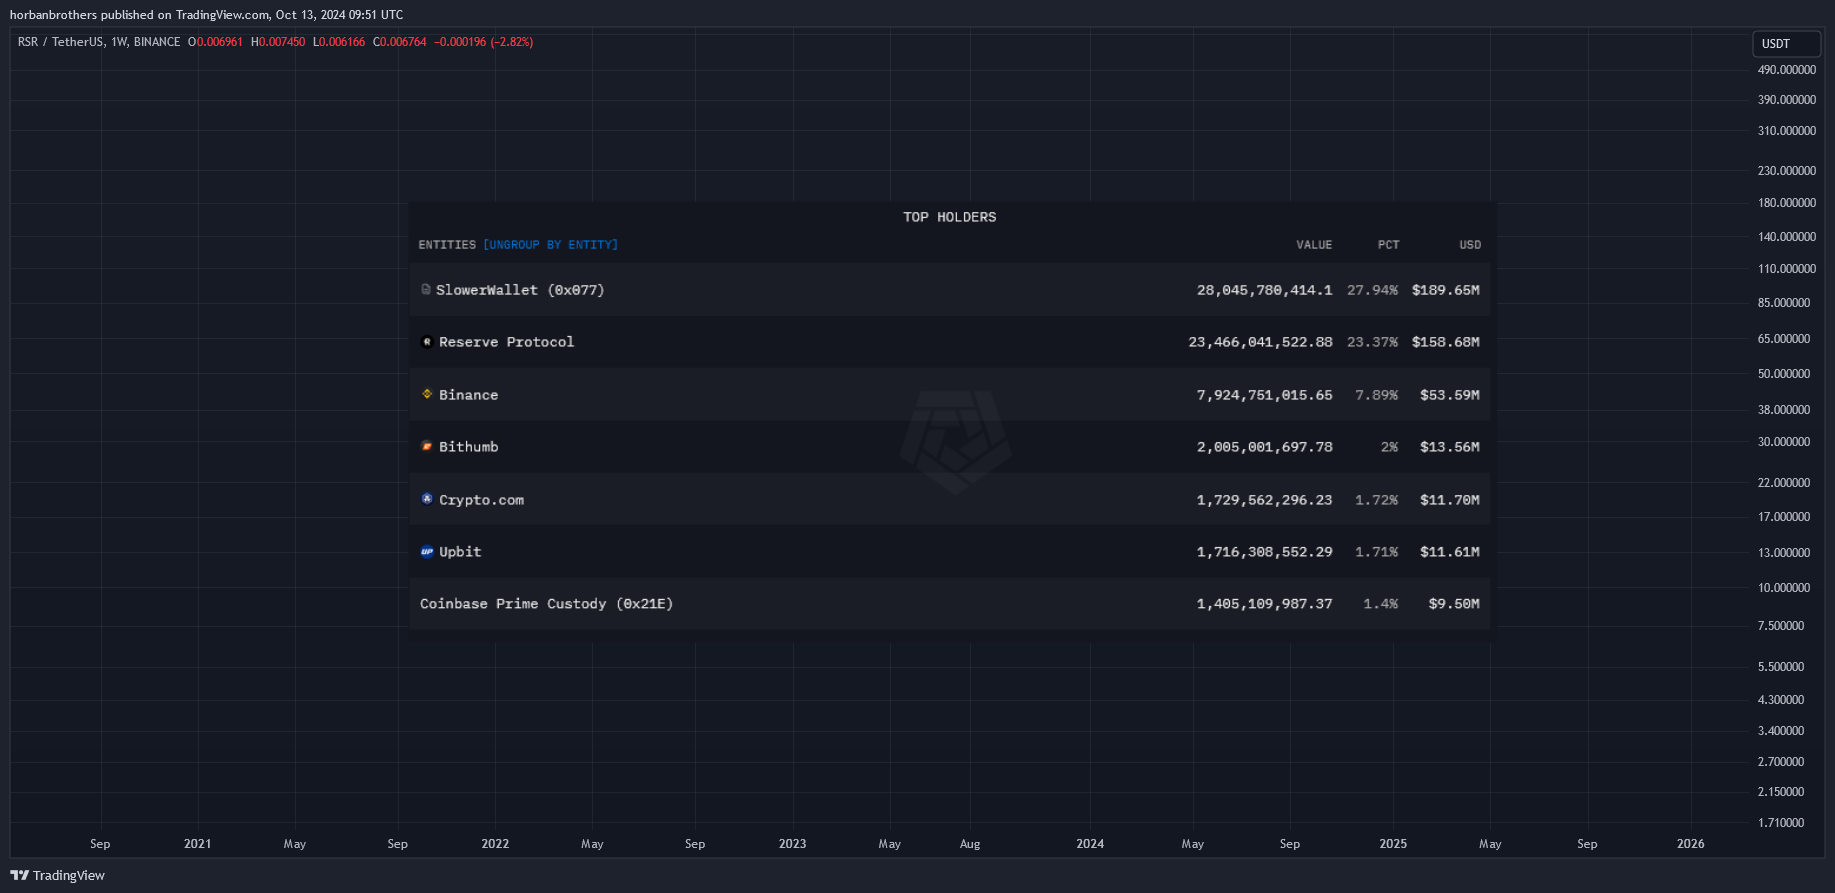Click the horbanbrothers publisher name
The image size is (1835, 893).
[53, 15]
